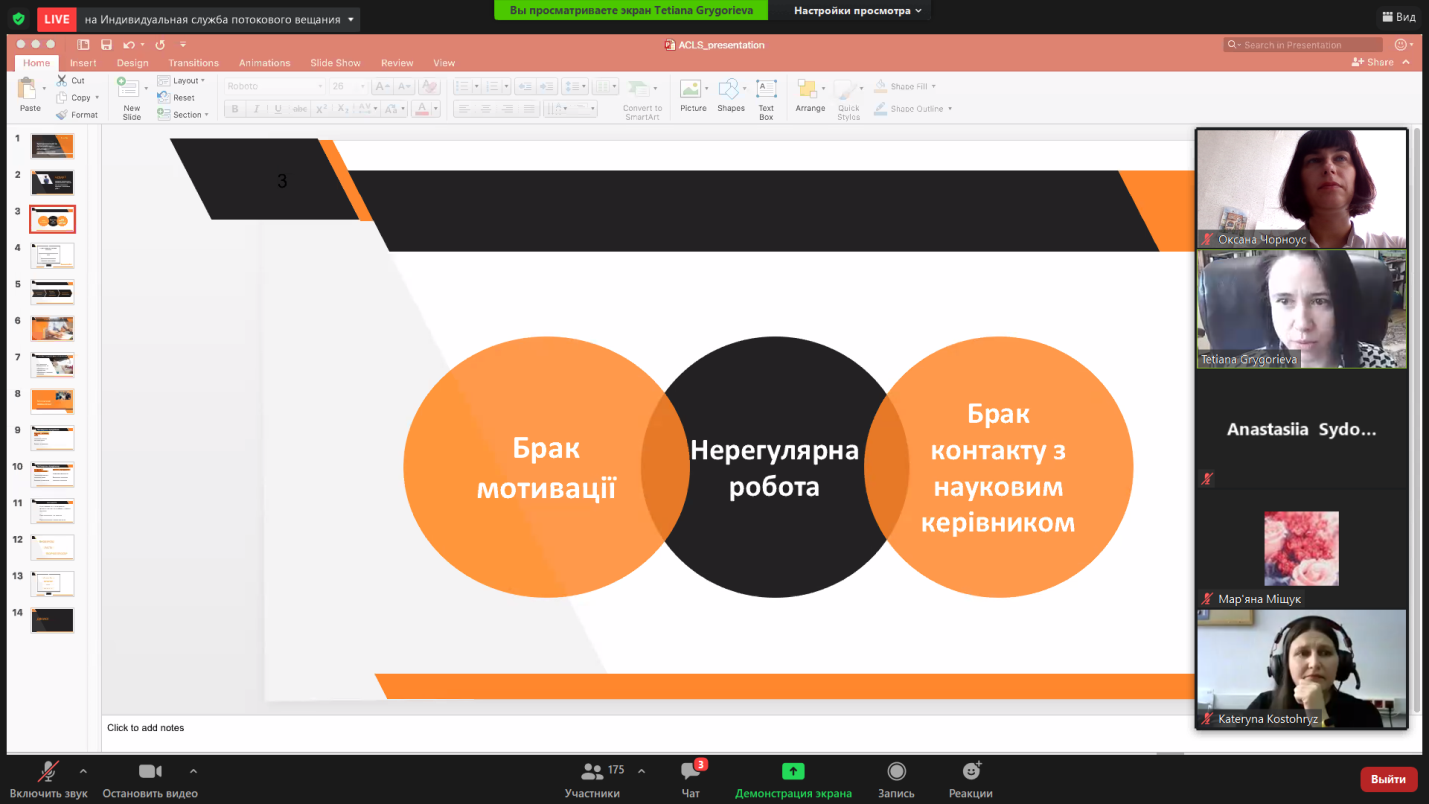Toggle superscript formatting
Viewport: 1429px width, 804px height.
click(x=322, y=109)
